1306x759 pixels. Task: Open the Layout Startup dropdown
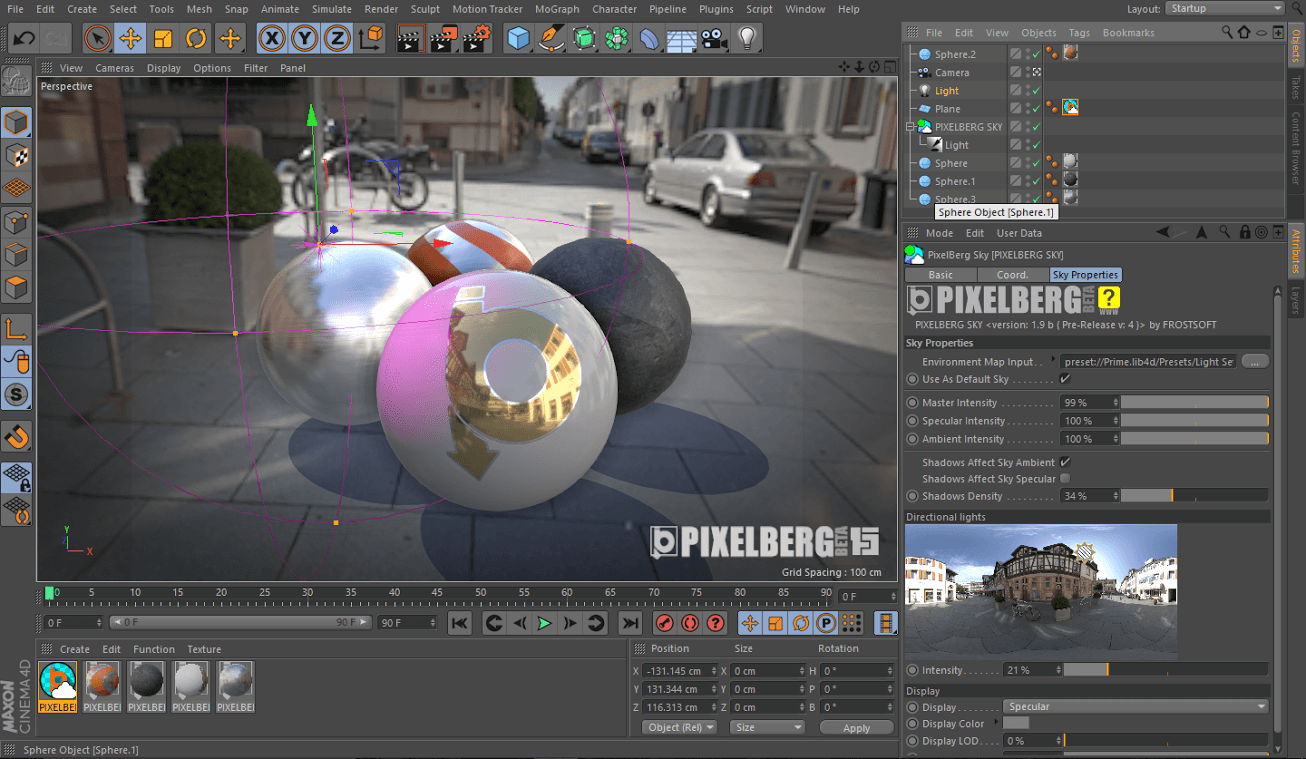(1225, 9)
